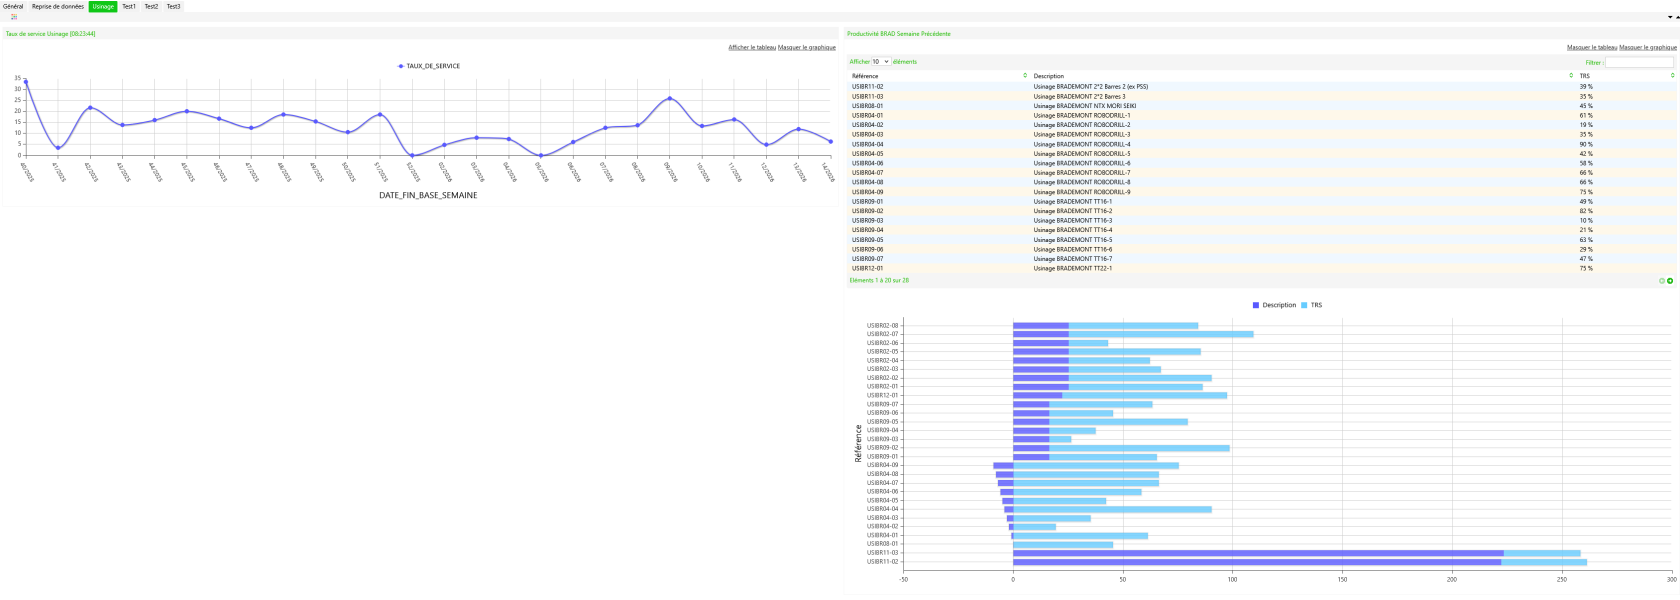Image resolution: width=1680 pixels, height=600 pixels.
Task: Click the Eléments 1 à 20 sur 28 text
Action: click(x=879, y=281)
